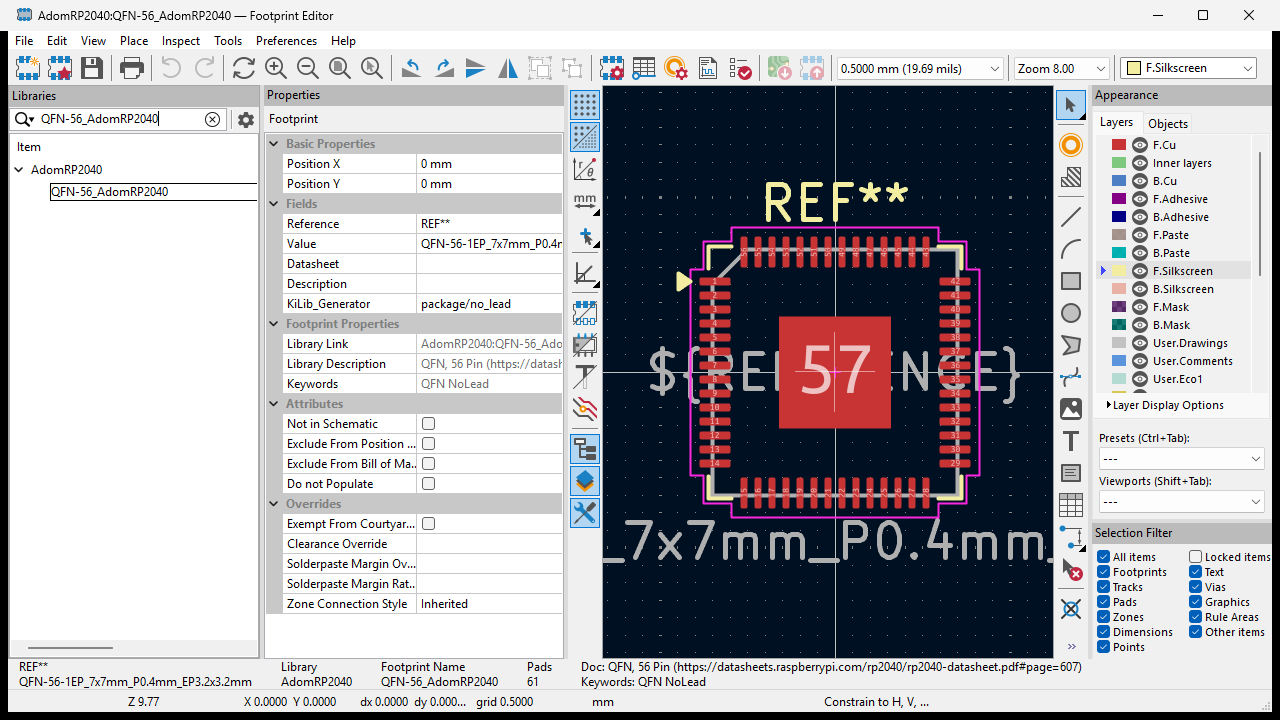The image size is (1280, 720).
Task: Toggle Exempt From Courtyard checkbox
Action: point(428,524)
